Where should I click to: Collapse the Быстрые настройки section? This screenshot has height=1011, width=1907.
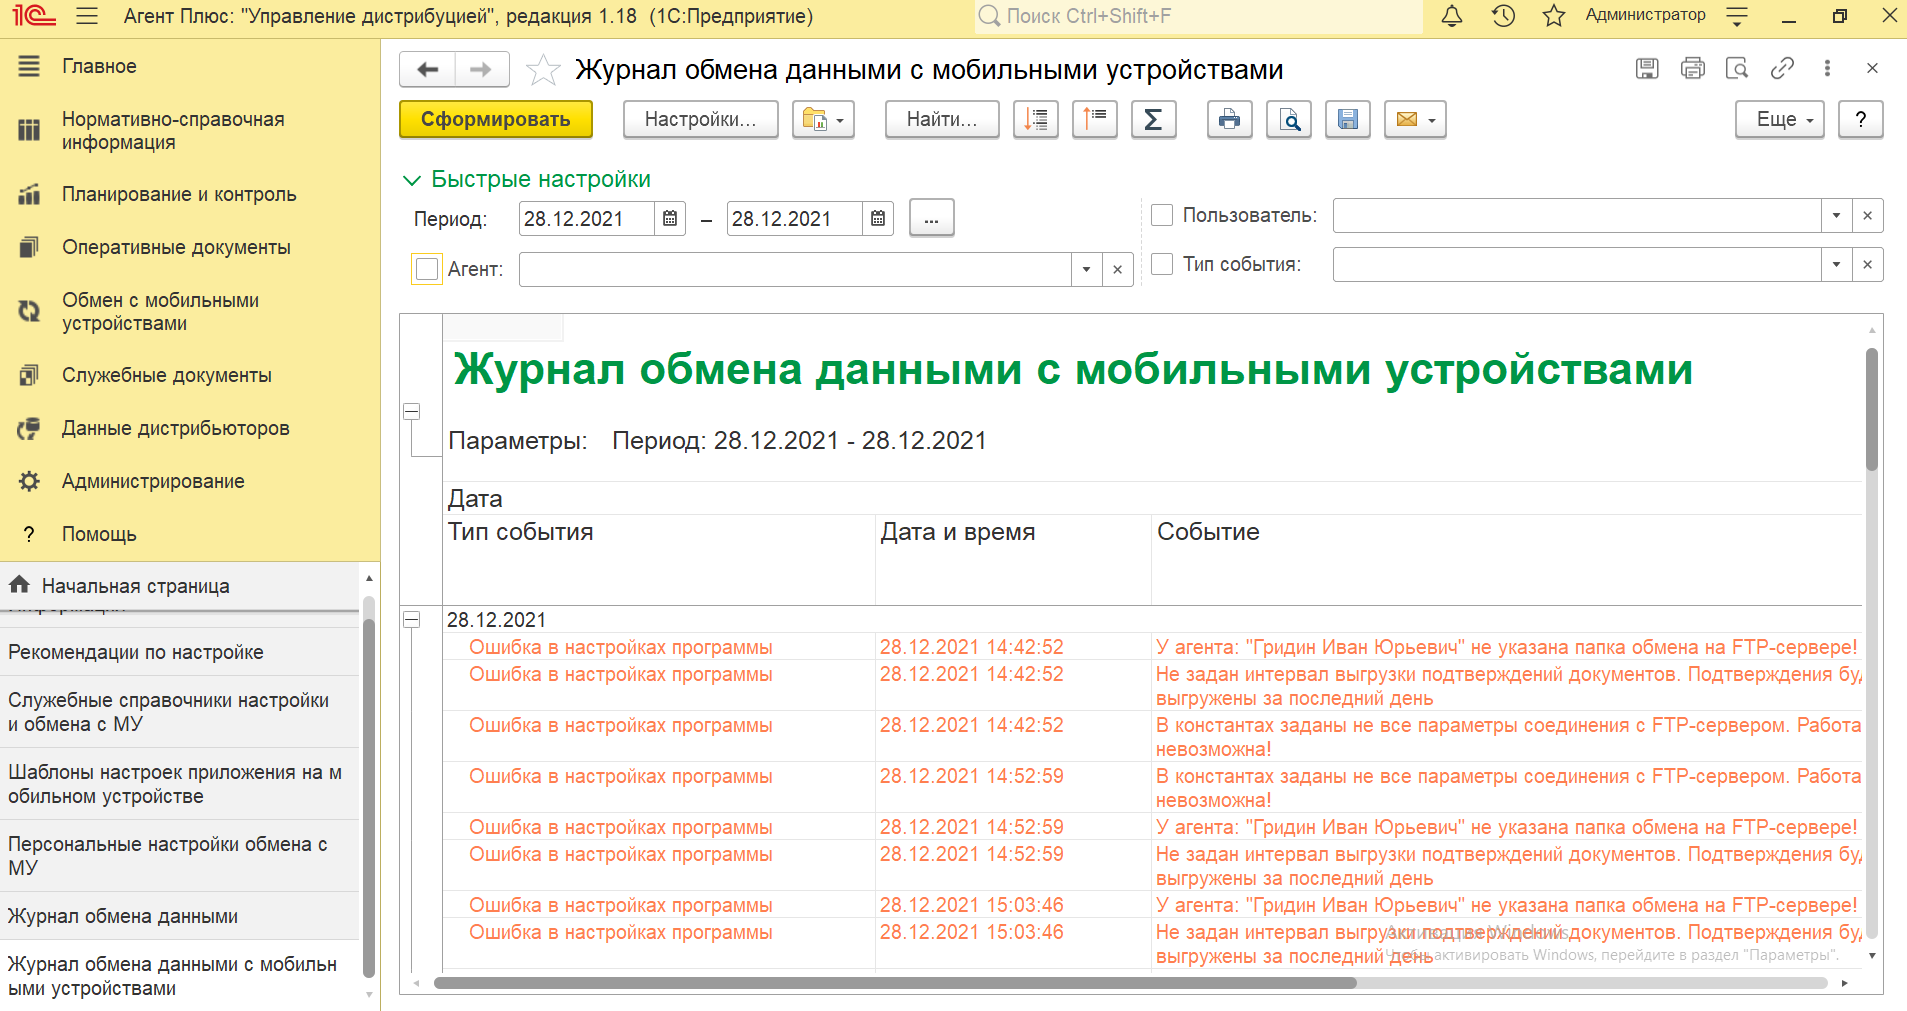tap(411, 180)
